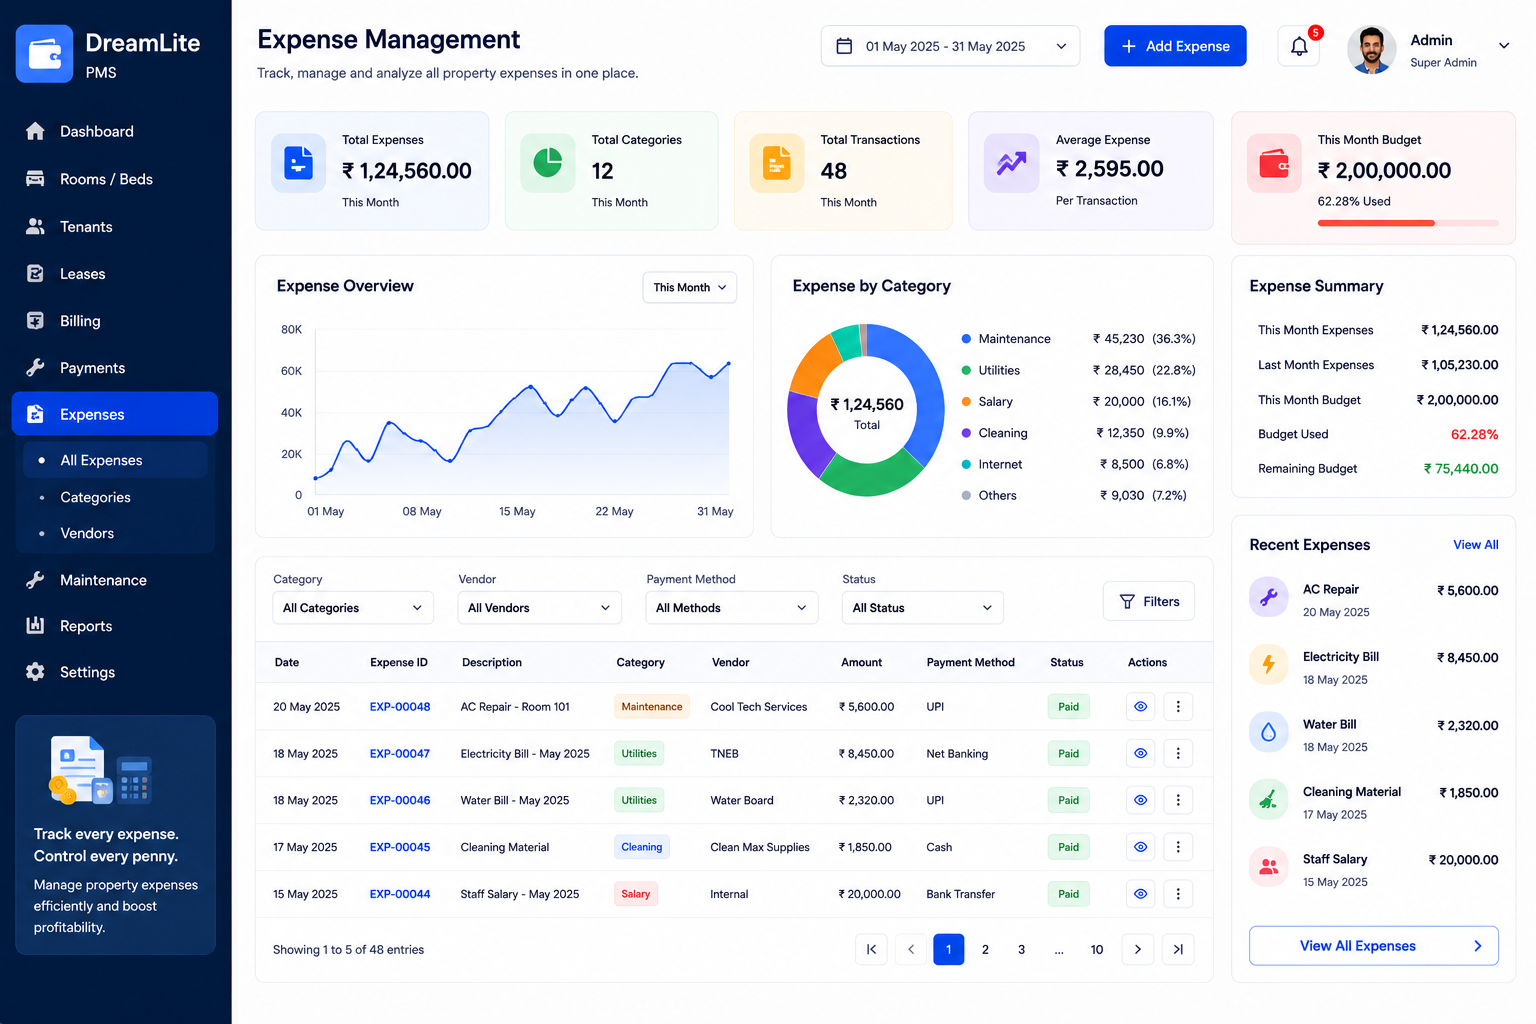Open more actions menu for EXP-00046 row
Image resolution: width=1536 pixels, height=1024 pixels.
pyautogui.click(x=1178, y=800)
